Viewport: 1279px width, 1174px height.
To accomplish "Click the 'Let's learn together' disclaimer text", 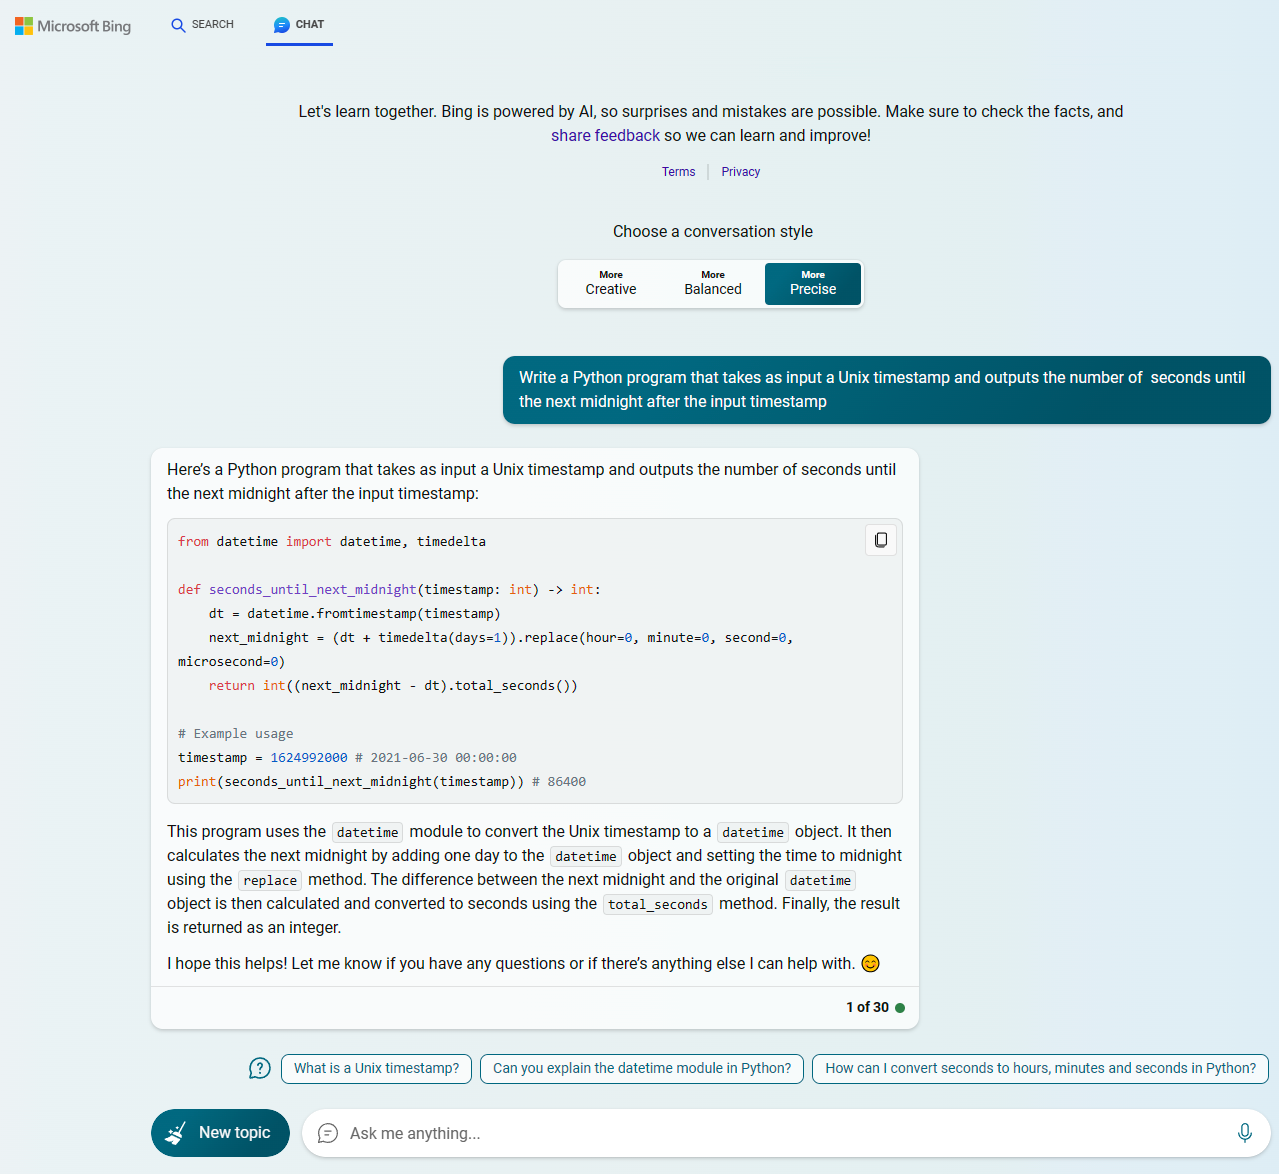I will (x=711, y=124).
